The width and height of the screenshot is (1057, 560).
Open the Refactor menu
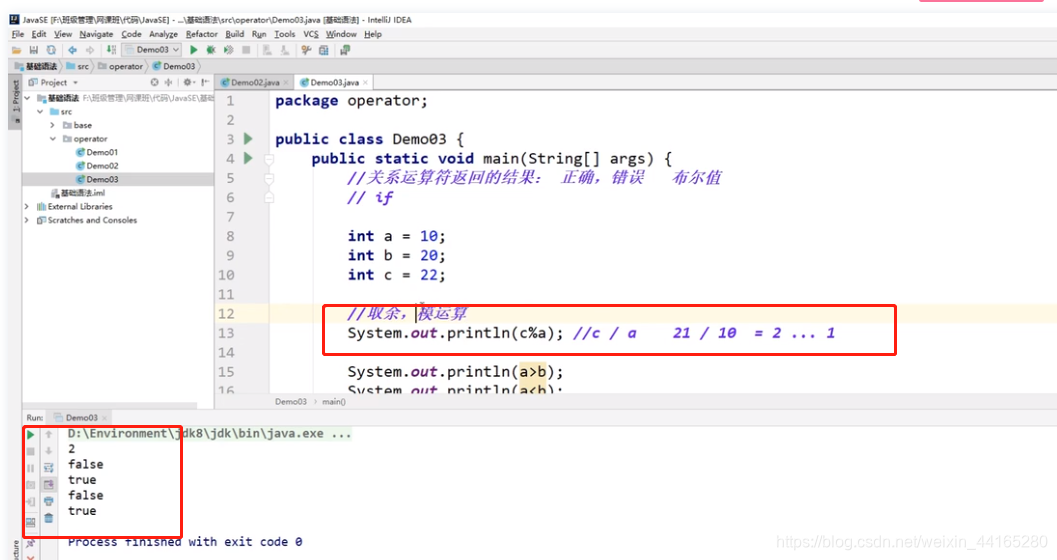[202, 34]
